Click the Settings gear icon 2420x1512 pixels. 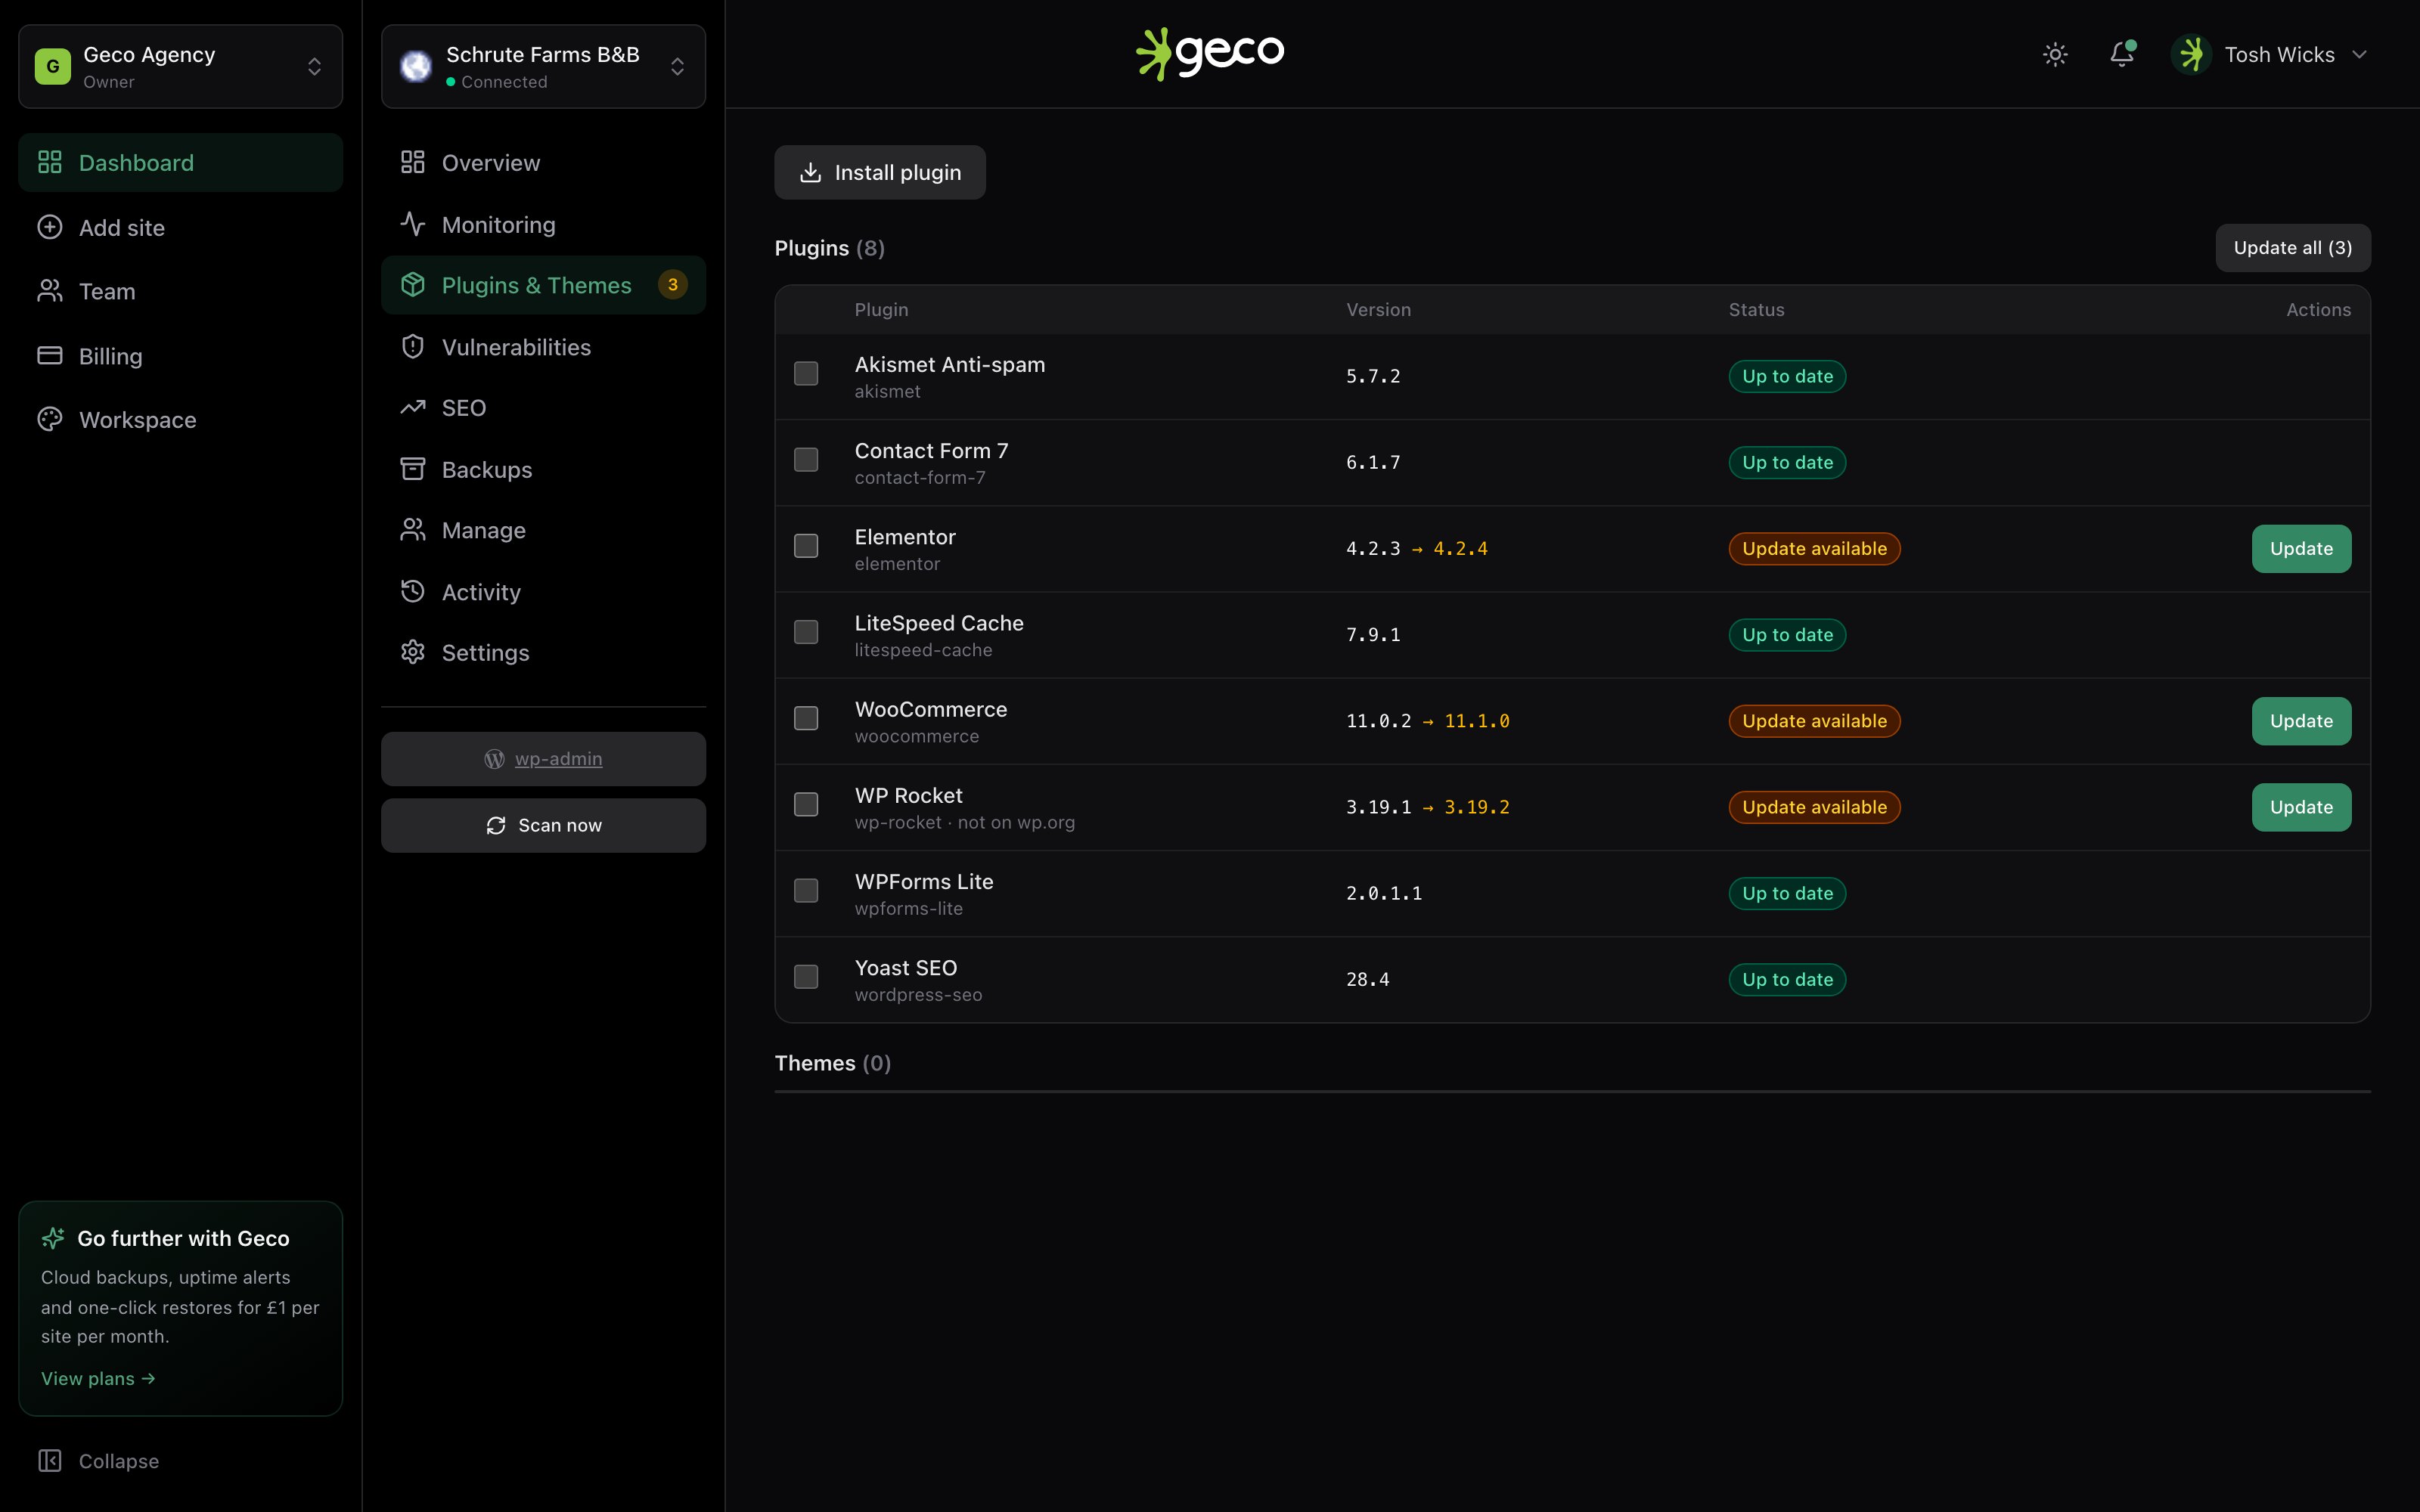tap(413, 652)
